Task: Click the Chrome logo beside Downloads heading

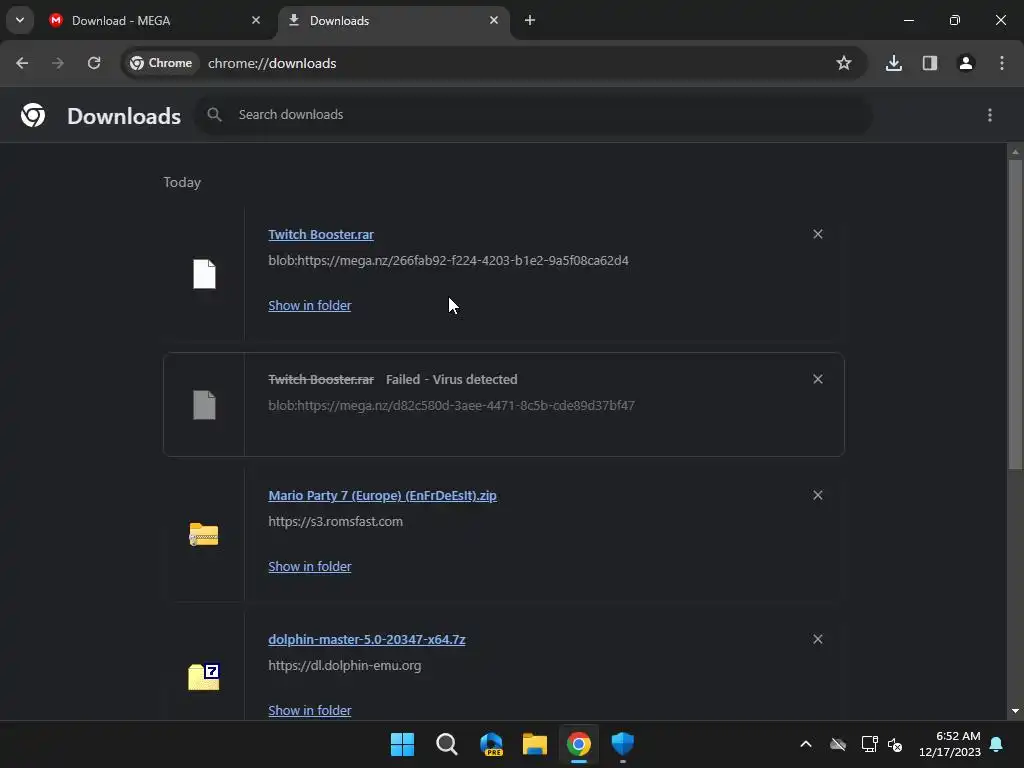Action: [x=33, y=115]
